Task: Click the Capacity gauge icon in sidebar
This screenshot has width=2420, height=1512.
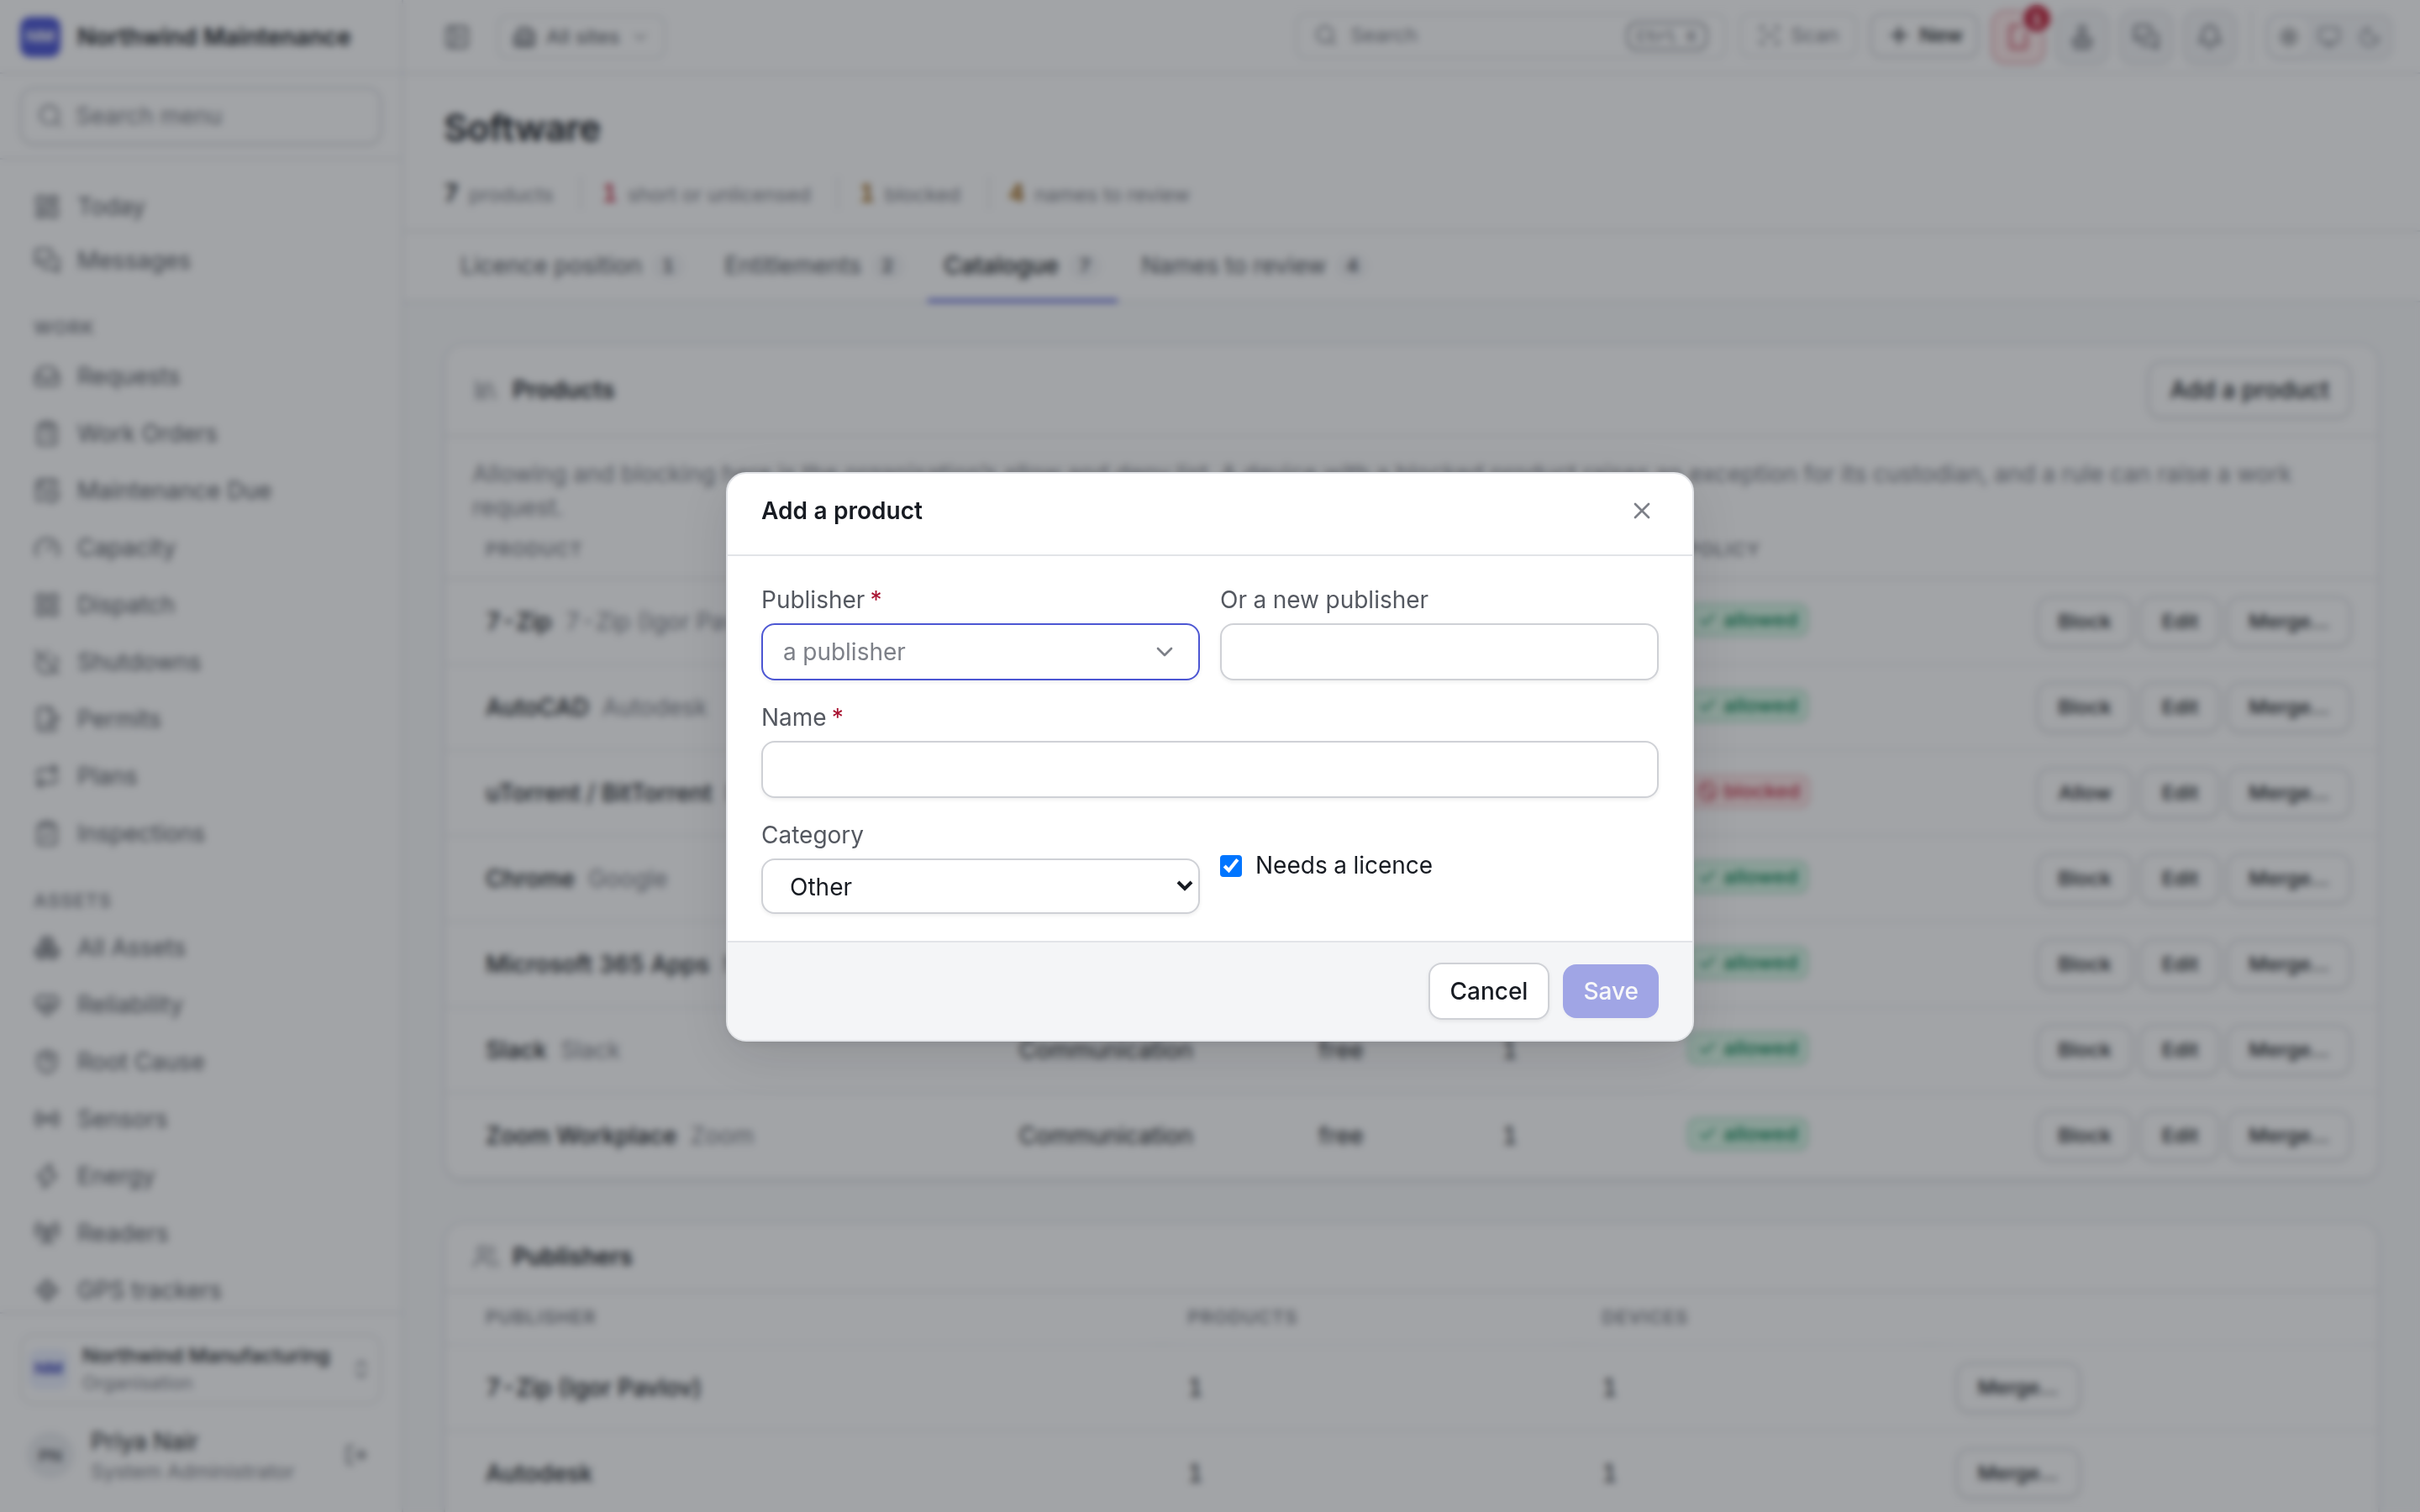Action: point(47,548)
